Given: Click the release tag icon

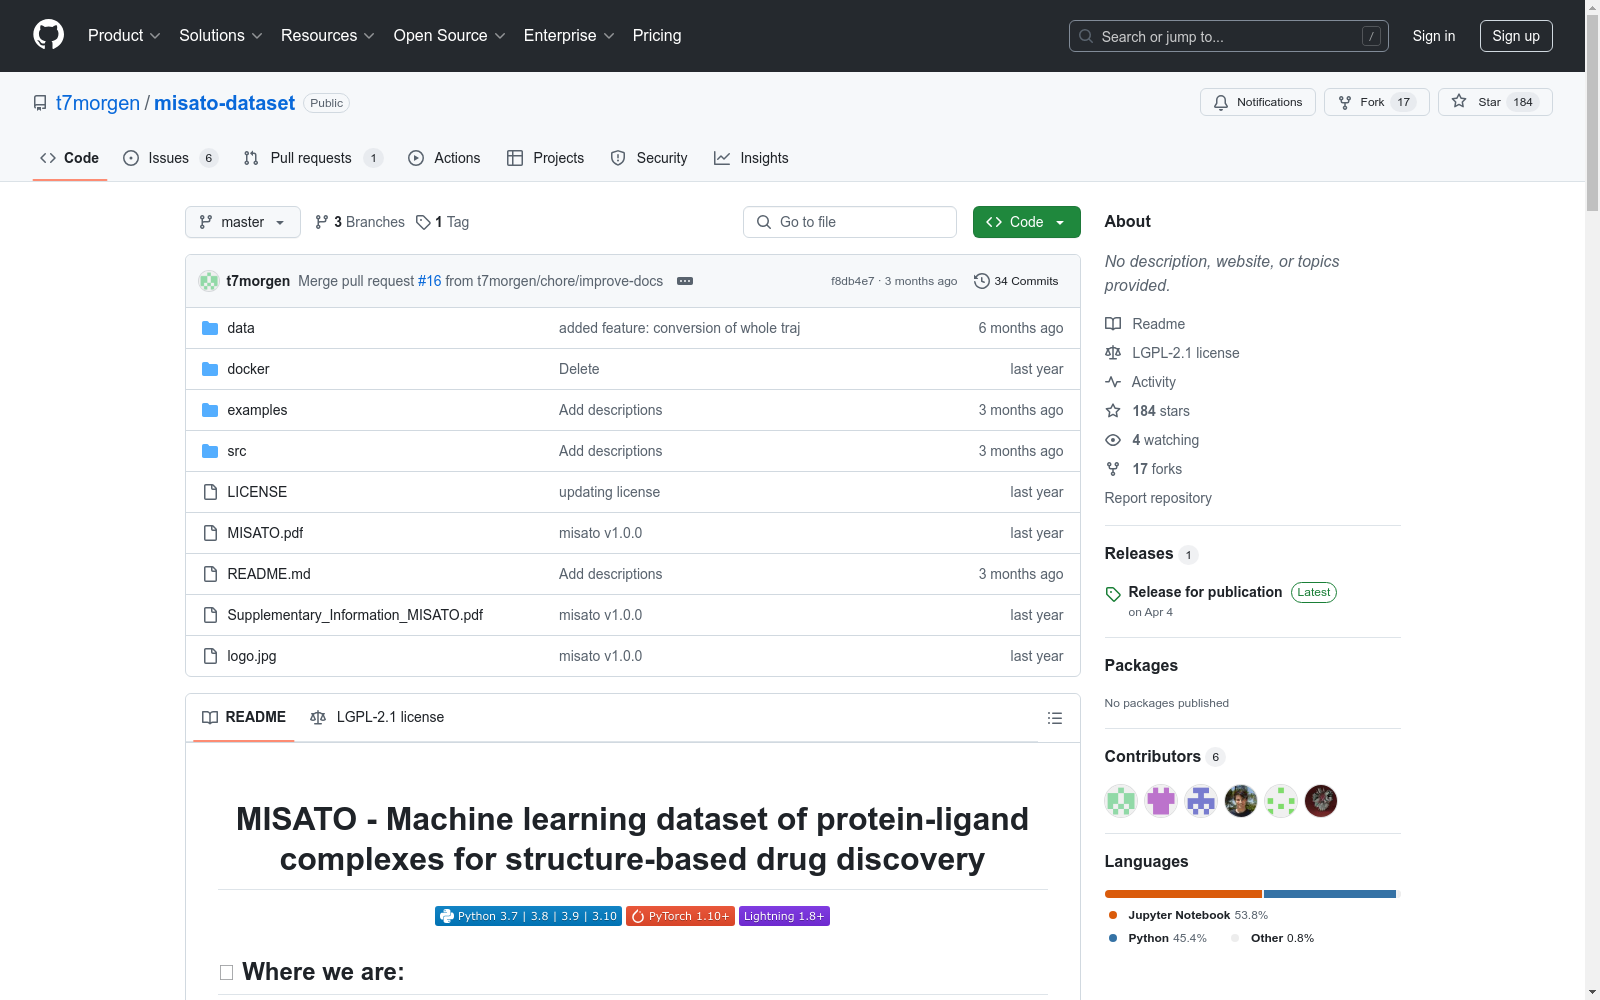Looking at the screenshot, I should coord(1113,594).
